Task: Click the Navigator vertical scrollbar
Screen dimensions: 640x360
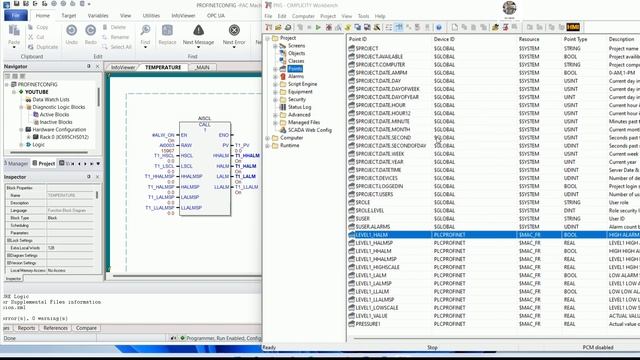Action: [x=98, y=96]
